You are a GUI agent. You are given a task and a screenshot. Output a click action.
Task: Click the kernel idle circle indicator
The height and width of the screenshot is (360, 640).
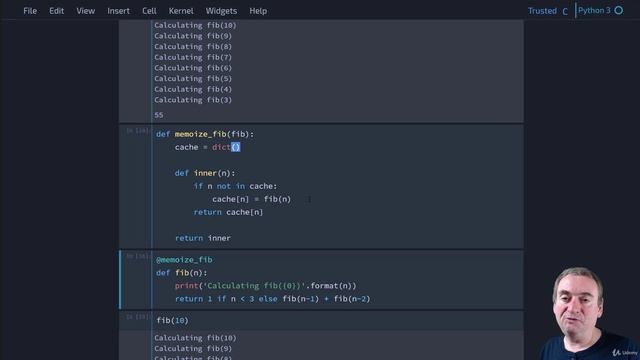click(619, 10)
